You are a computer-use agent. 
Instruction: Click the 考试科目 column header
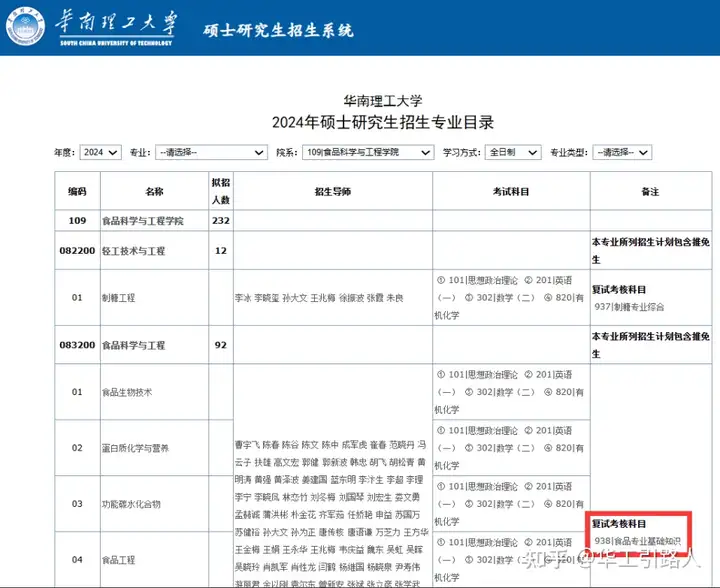511,191
